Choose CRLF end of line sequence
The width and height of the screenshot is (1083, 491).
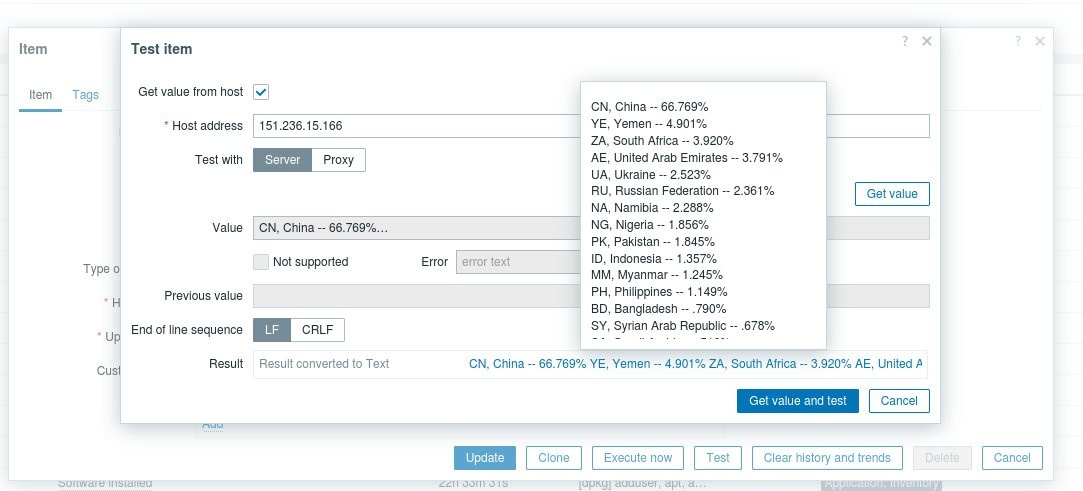click(x=317, y=330)
